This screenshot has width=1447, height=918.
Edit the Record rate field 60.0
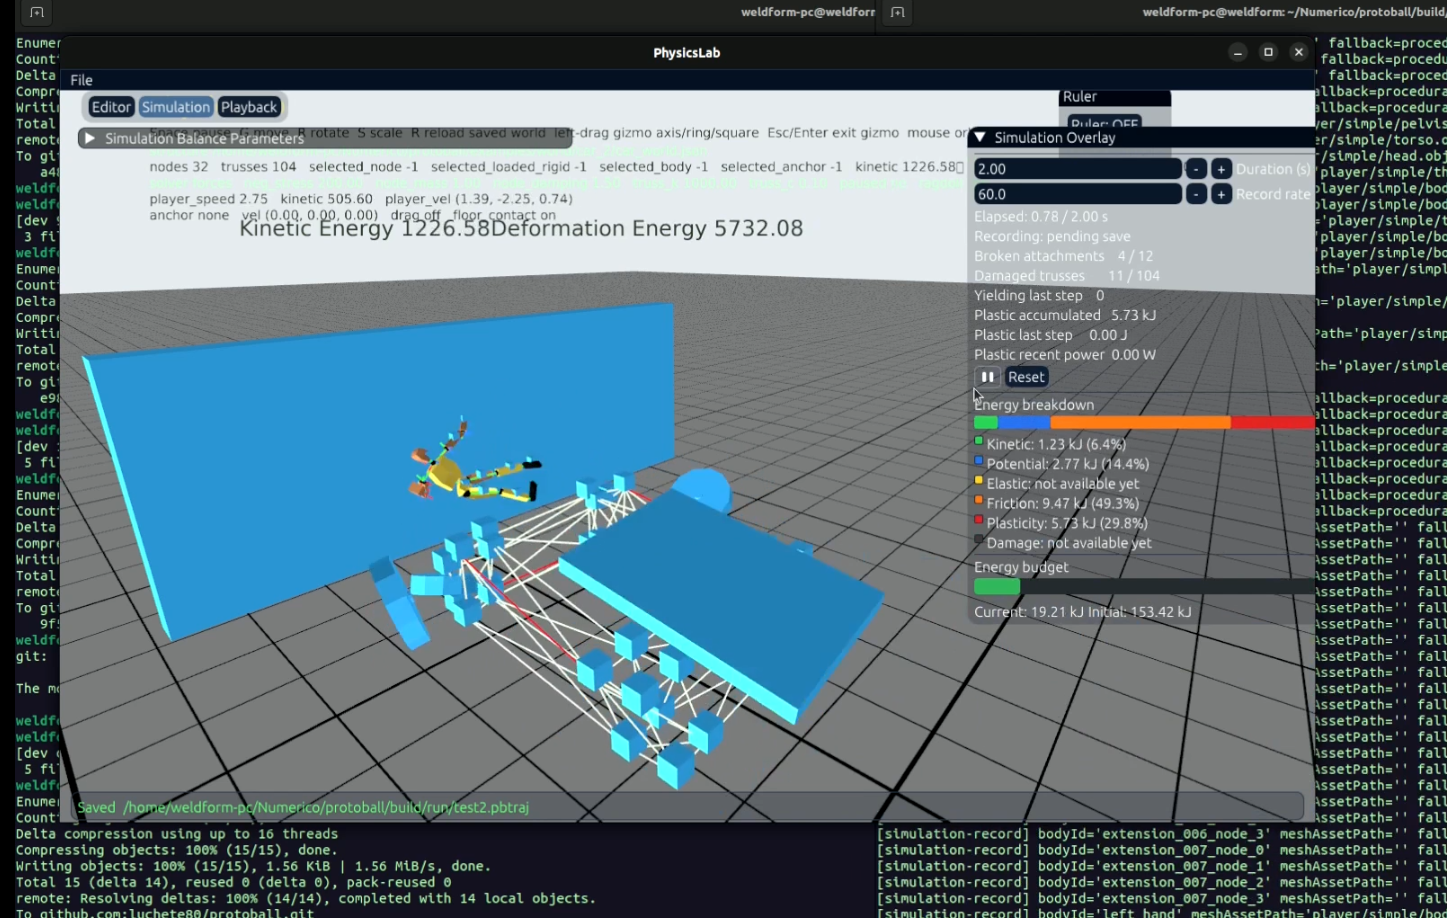coord(1077,194)
